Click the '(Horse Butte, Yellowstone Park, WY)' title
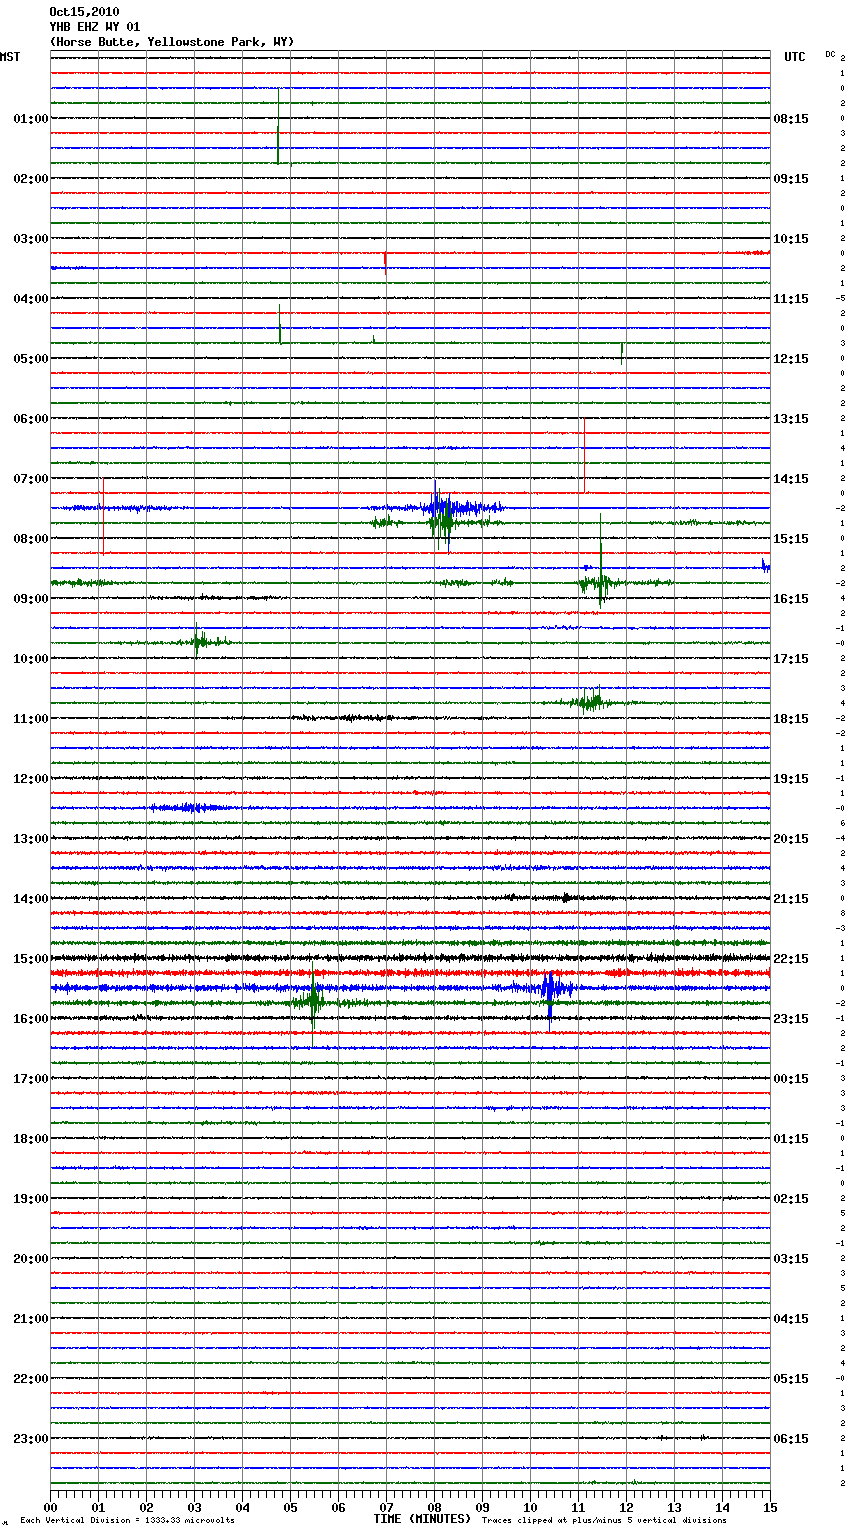Image resolution: width=850 pixels, height=1534 pixels. (171, 42)
